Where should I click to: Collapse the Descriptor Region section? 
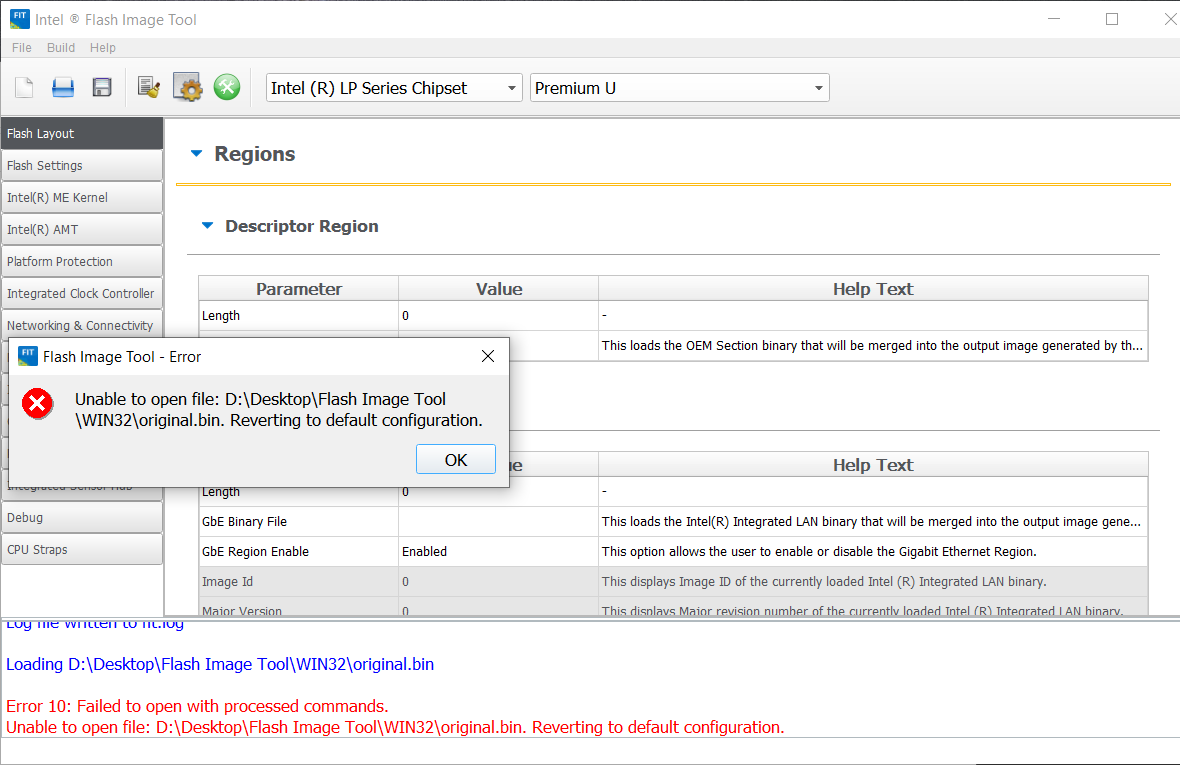click(x=208, y=226)
